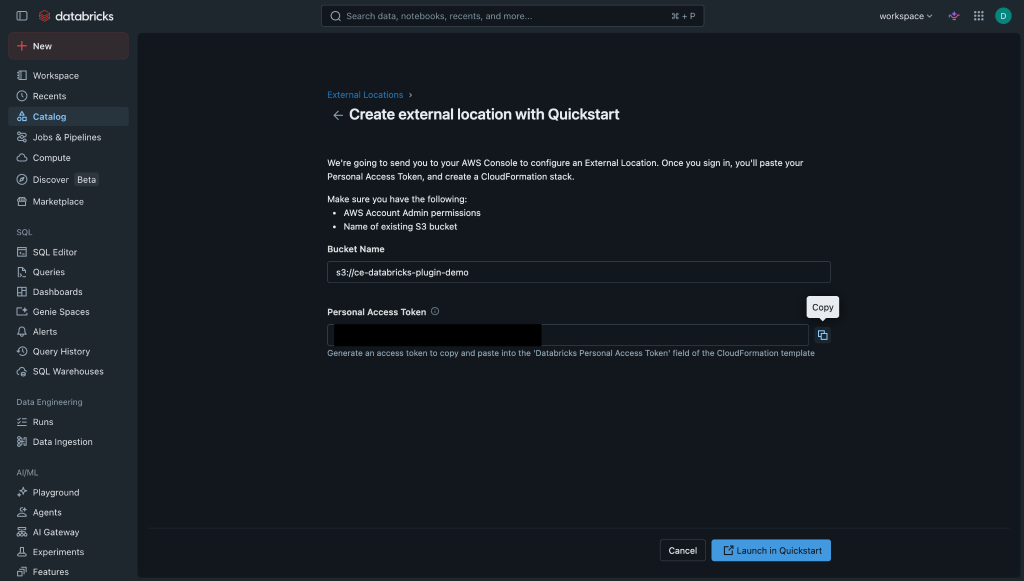The image size is (1024, 581).
Task: Click the Bucket Name input field
Action: click(579, 272)
